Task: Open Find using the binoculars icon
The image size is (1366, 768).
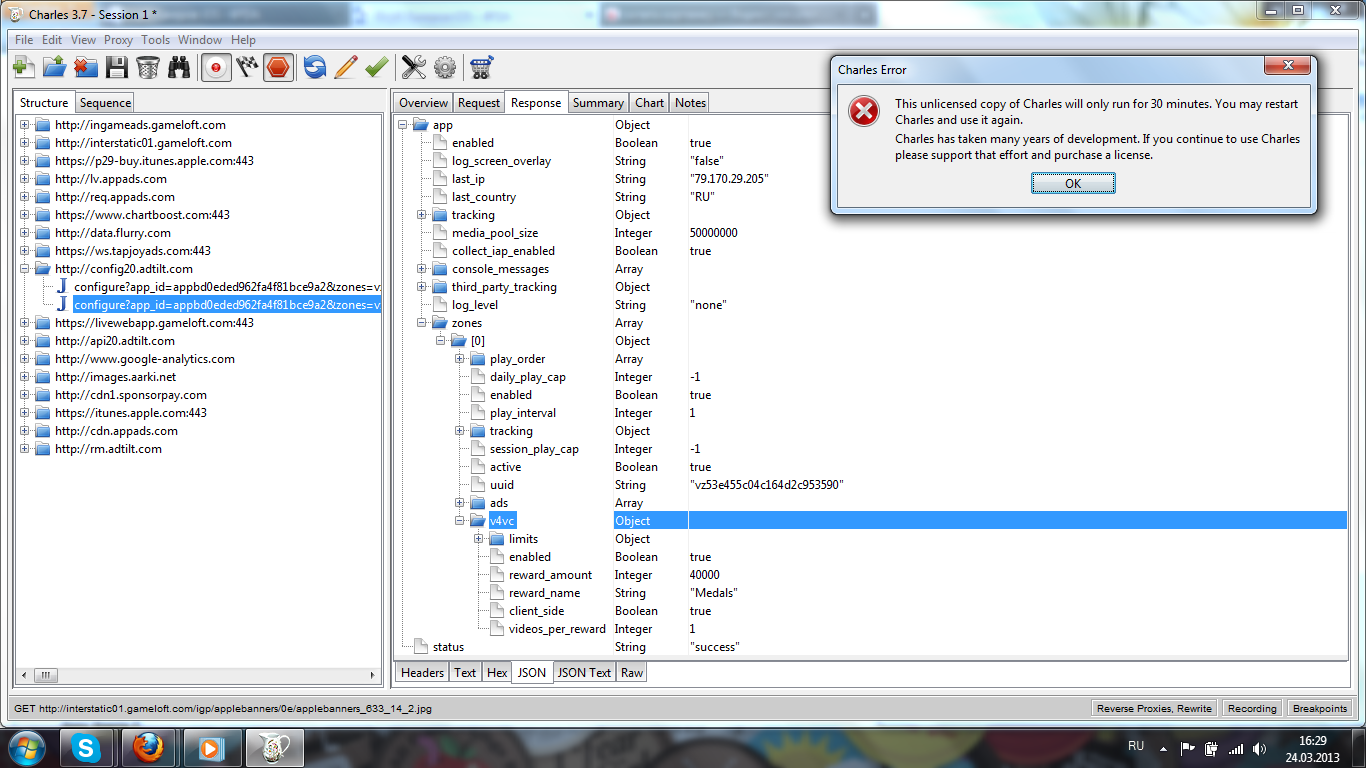Action: click(x=179, y=67)
